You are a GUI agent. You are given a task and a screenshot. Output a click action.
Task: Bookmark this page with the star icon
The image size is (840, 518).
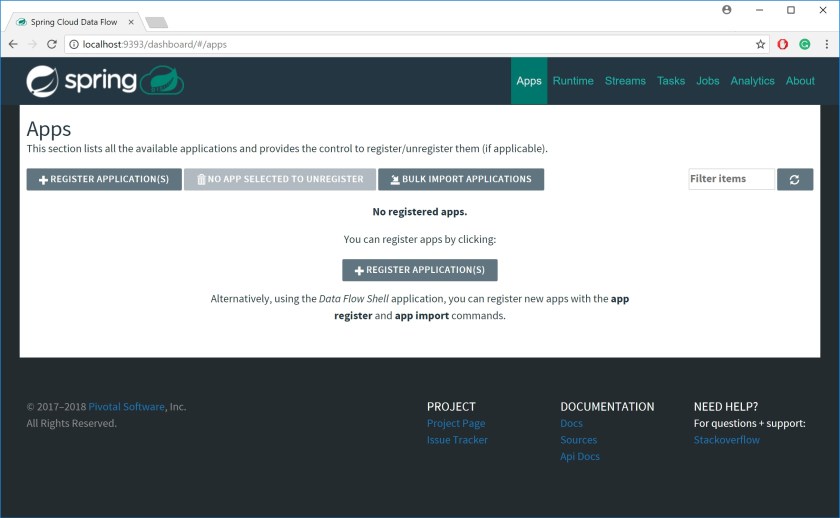(760, 44)
